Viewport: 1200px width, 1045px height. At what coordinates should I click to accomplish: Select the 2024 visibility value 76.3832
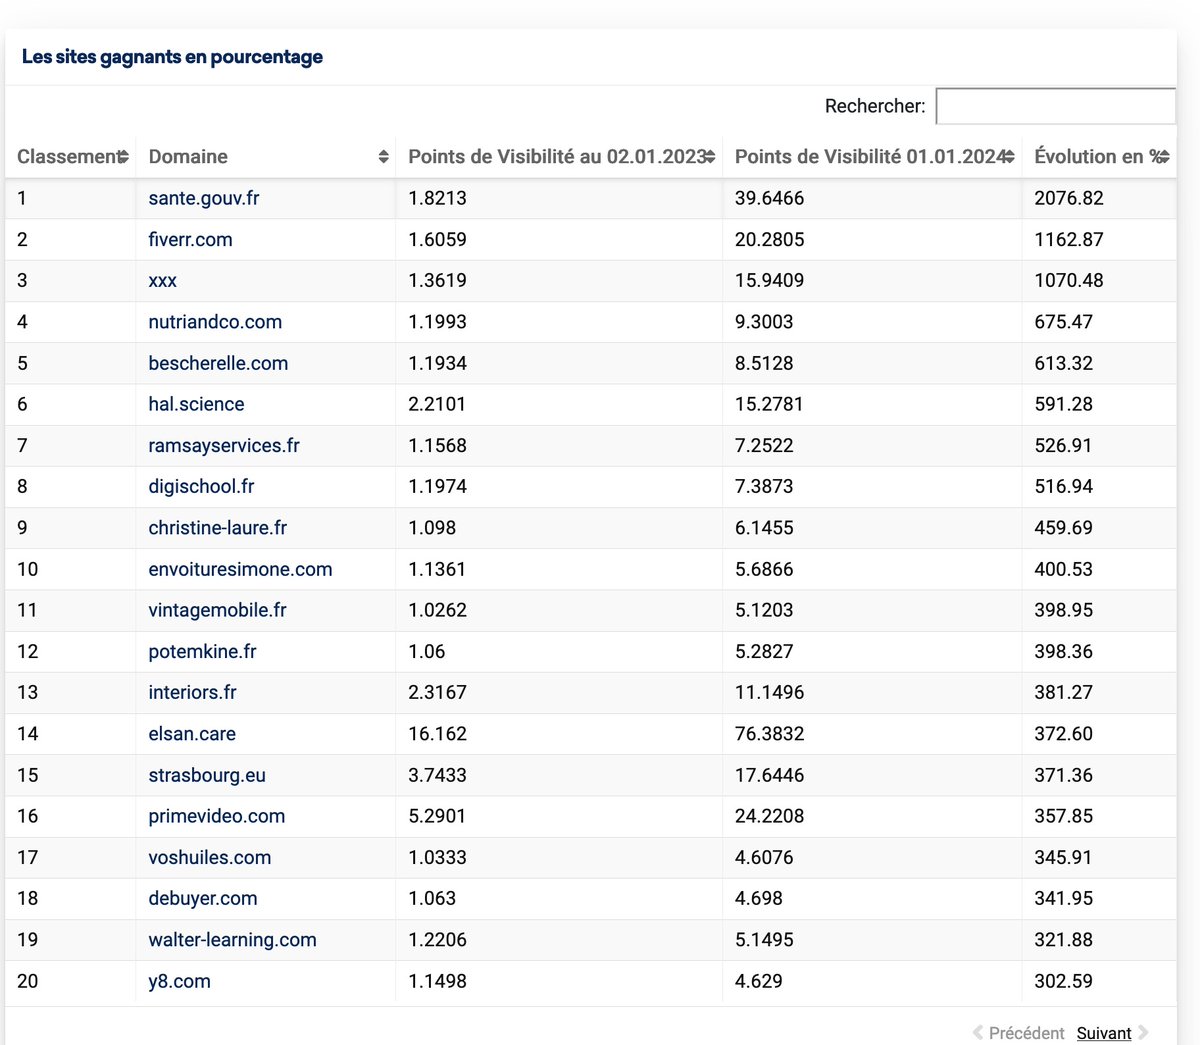[x=769, y=734]
